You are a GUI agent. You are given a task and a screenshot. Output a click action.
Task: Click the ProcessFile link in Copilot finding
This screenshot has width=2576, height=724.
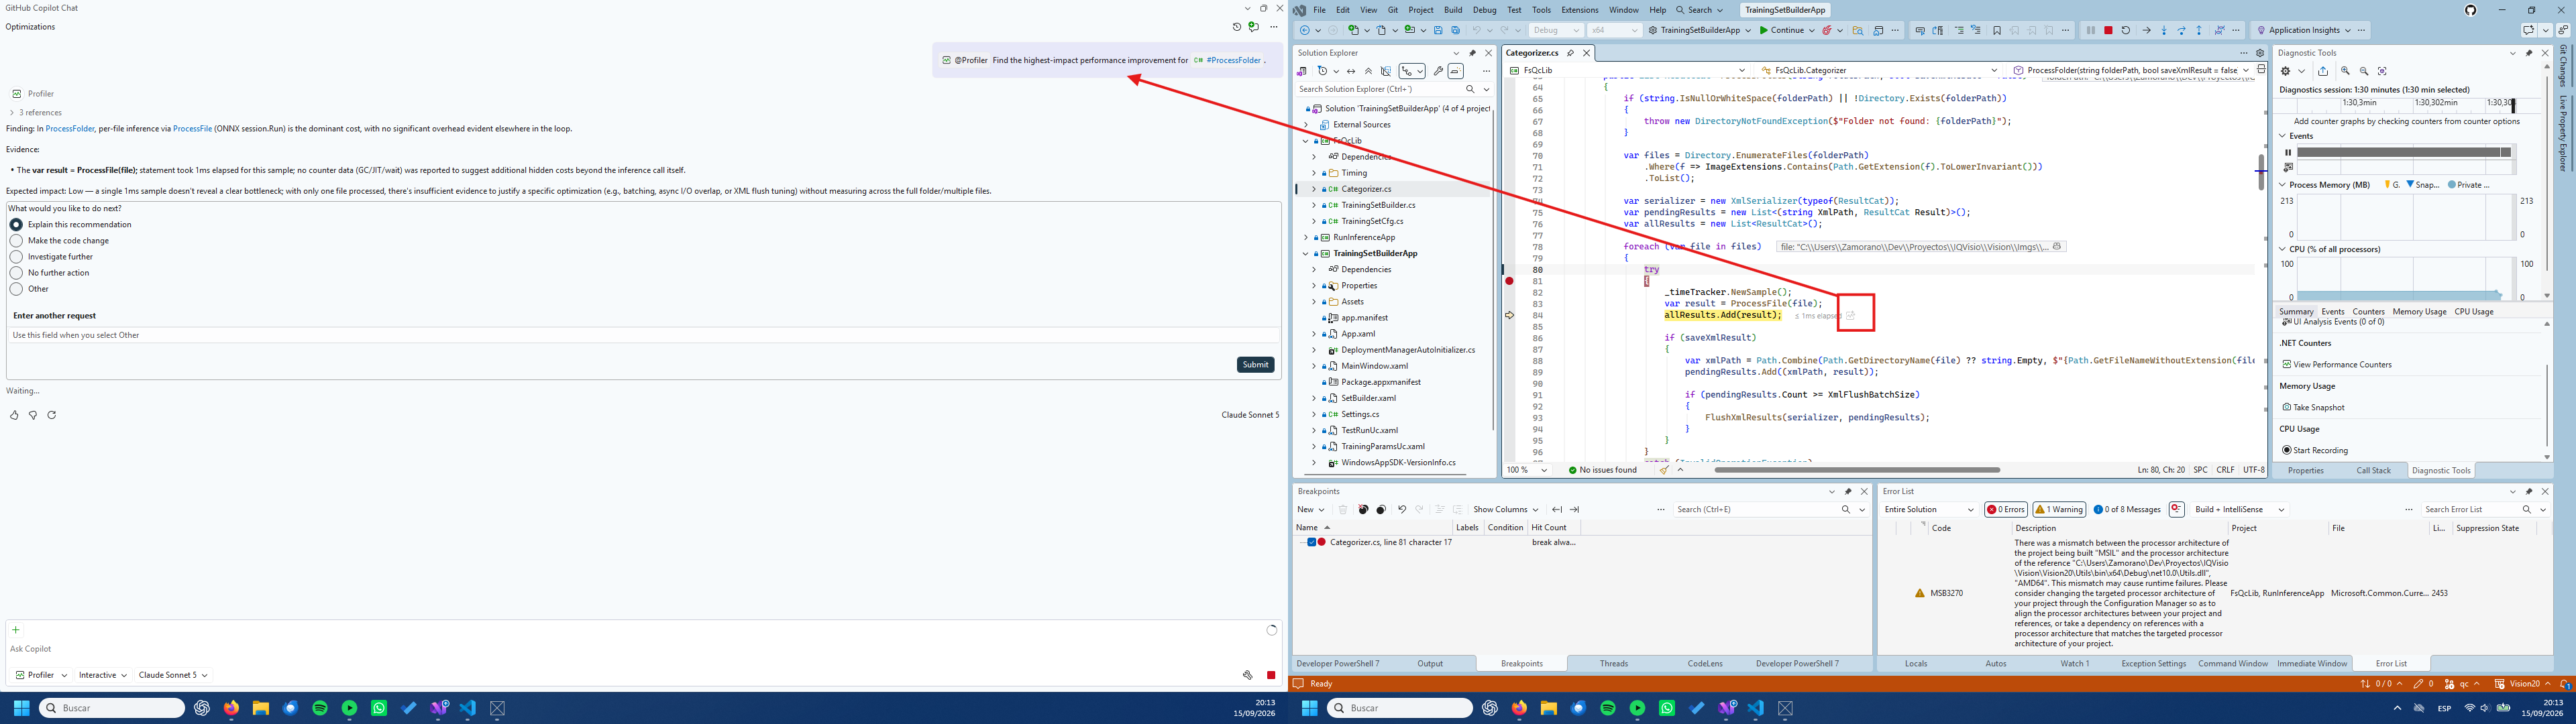point(193,129)
